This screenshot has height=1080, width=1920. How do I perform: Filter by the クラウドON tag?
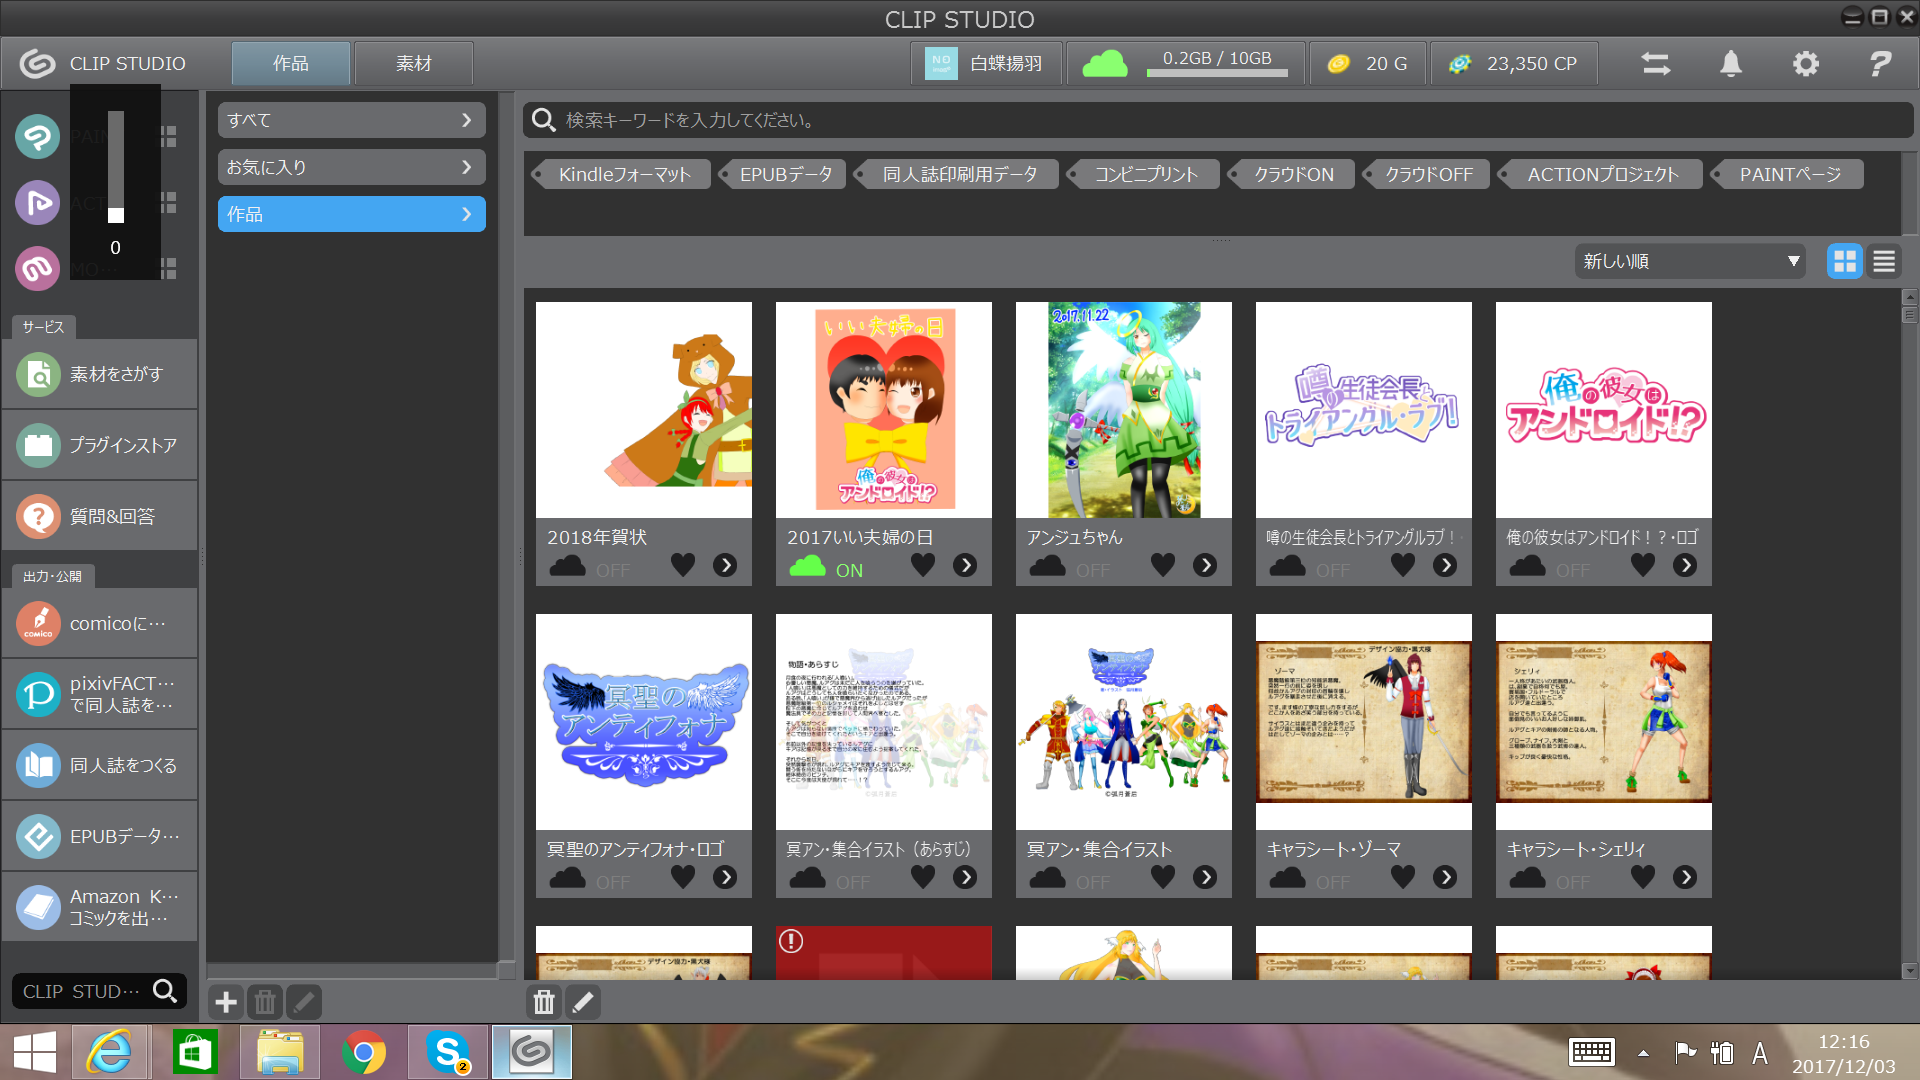tap(1293, 174)
